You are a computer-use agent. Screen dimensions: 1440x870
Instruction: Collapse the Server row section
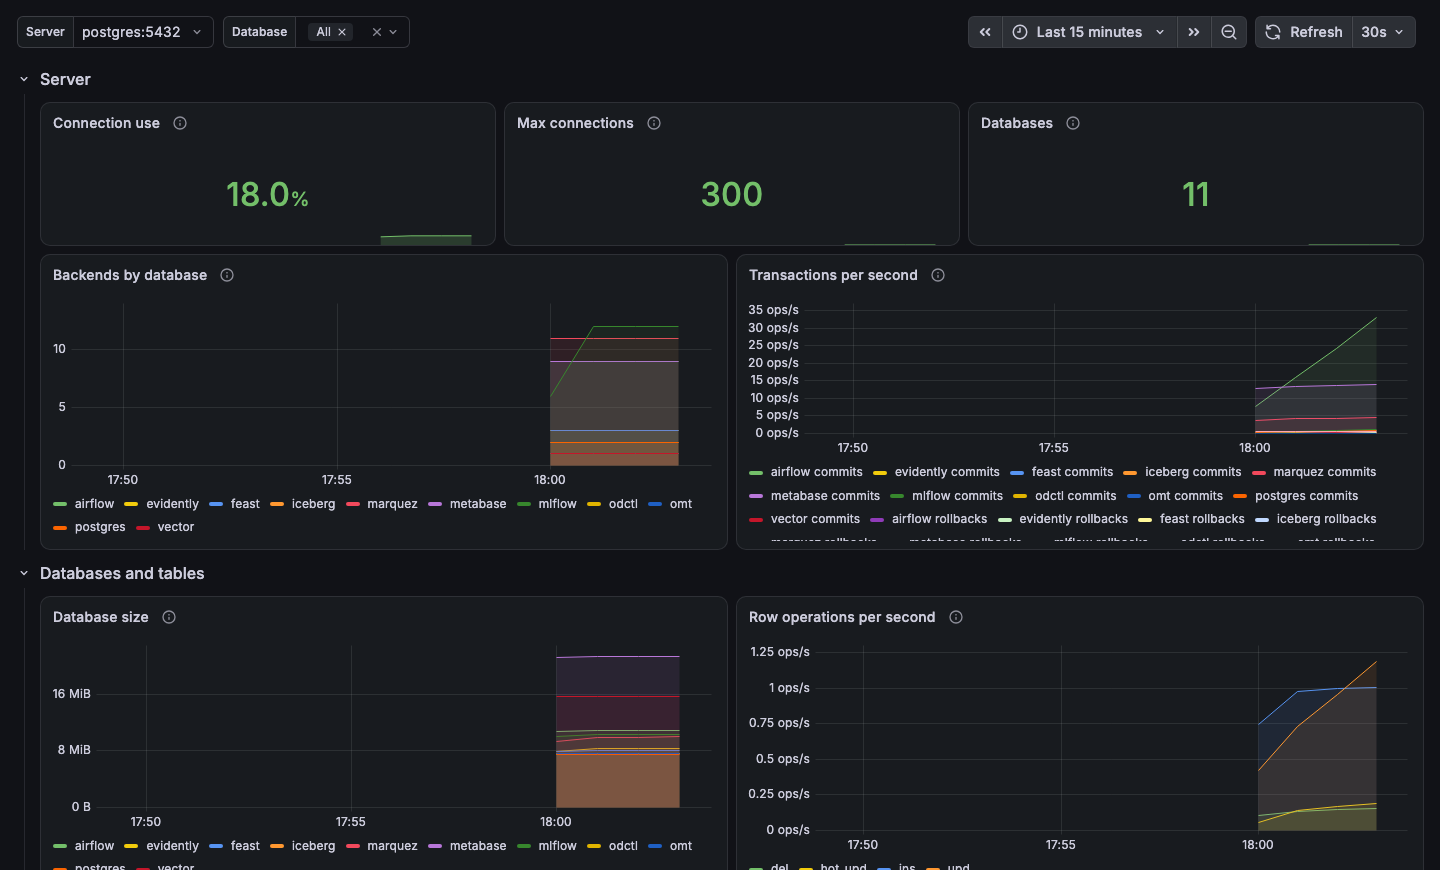click(24, 79)
